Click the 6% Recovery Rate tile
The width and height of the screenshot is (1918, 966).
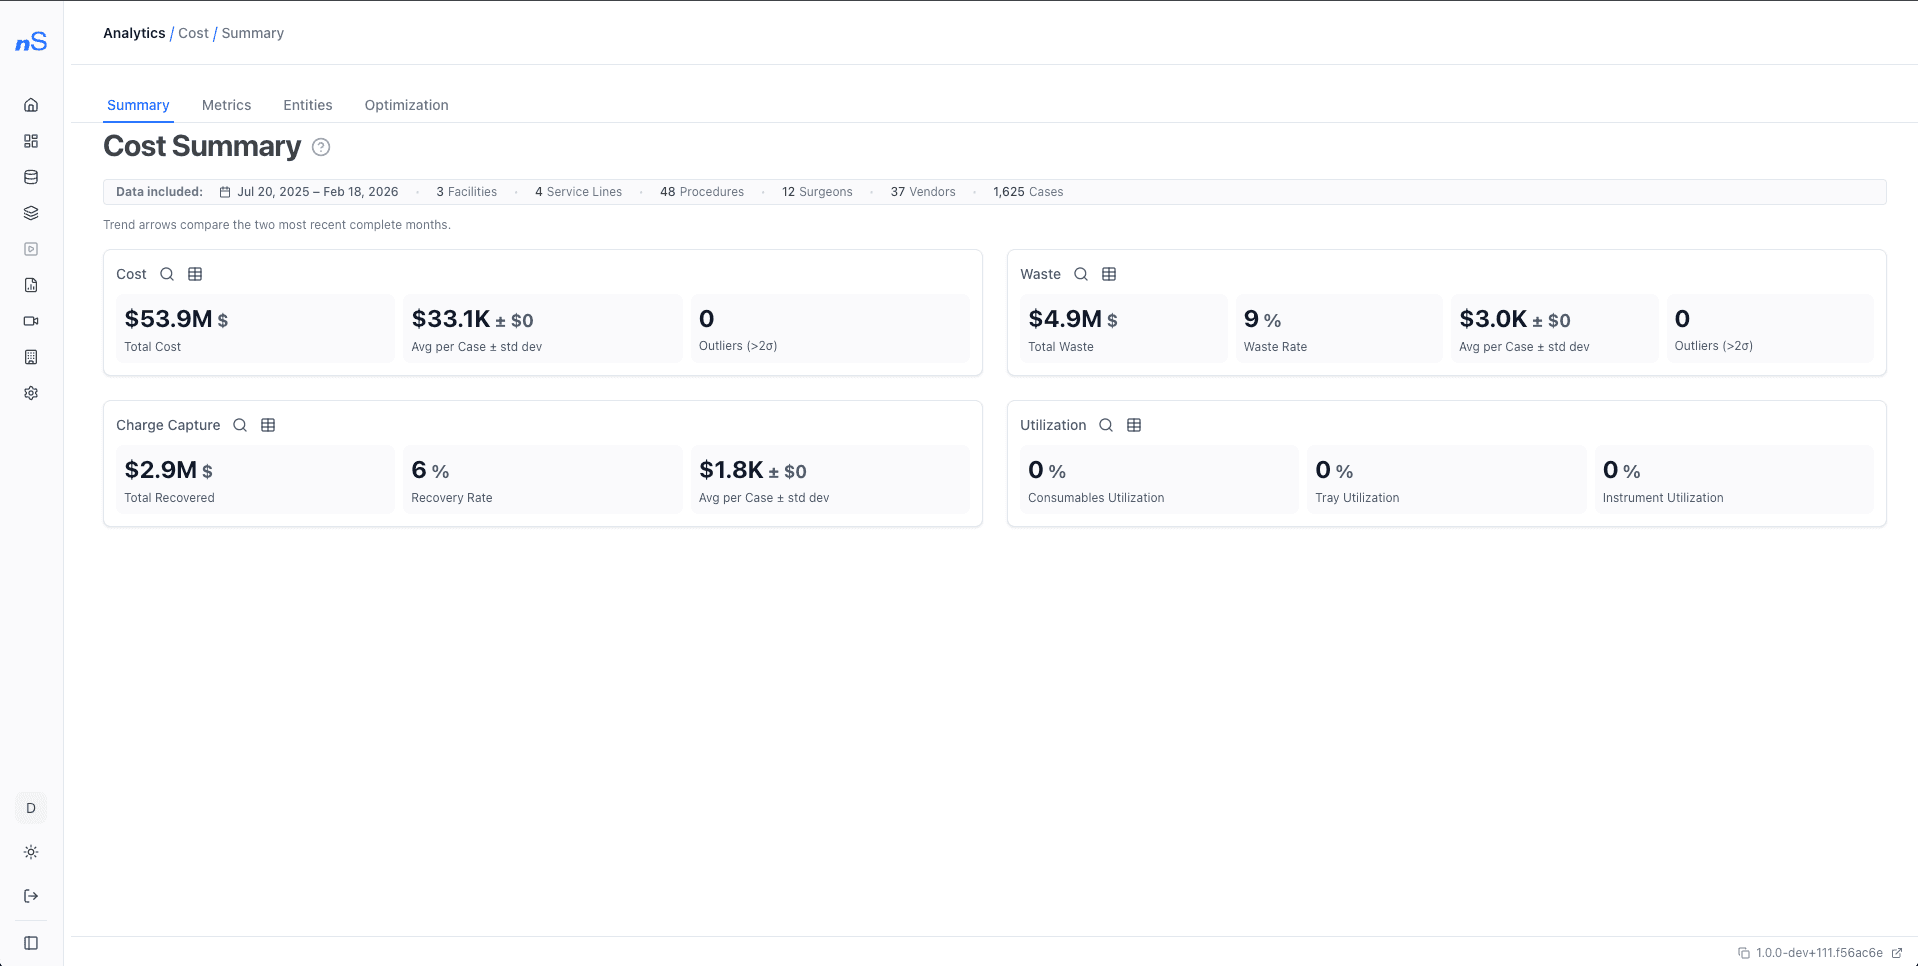(x=543, y=480)
